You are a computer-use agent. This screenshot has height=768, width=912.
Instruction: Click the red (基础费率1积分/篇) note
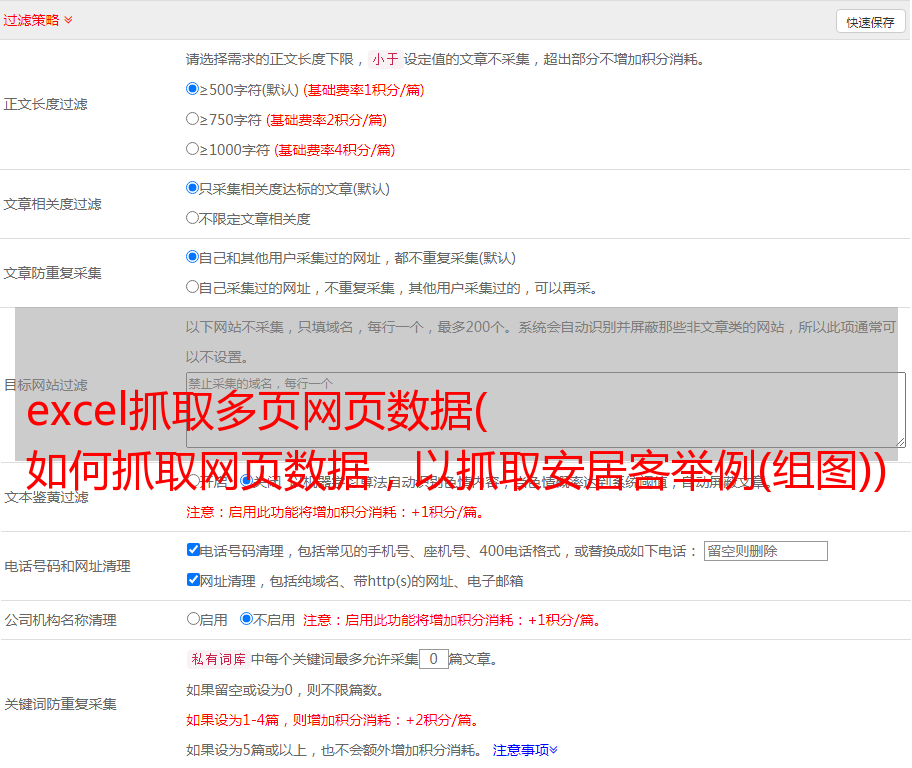coord(364,90)
